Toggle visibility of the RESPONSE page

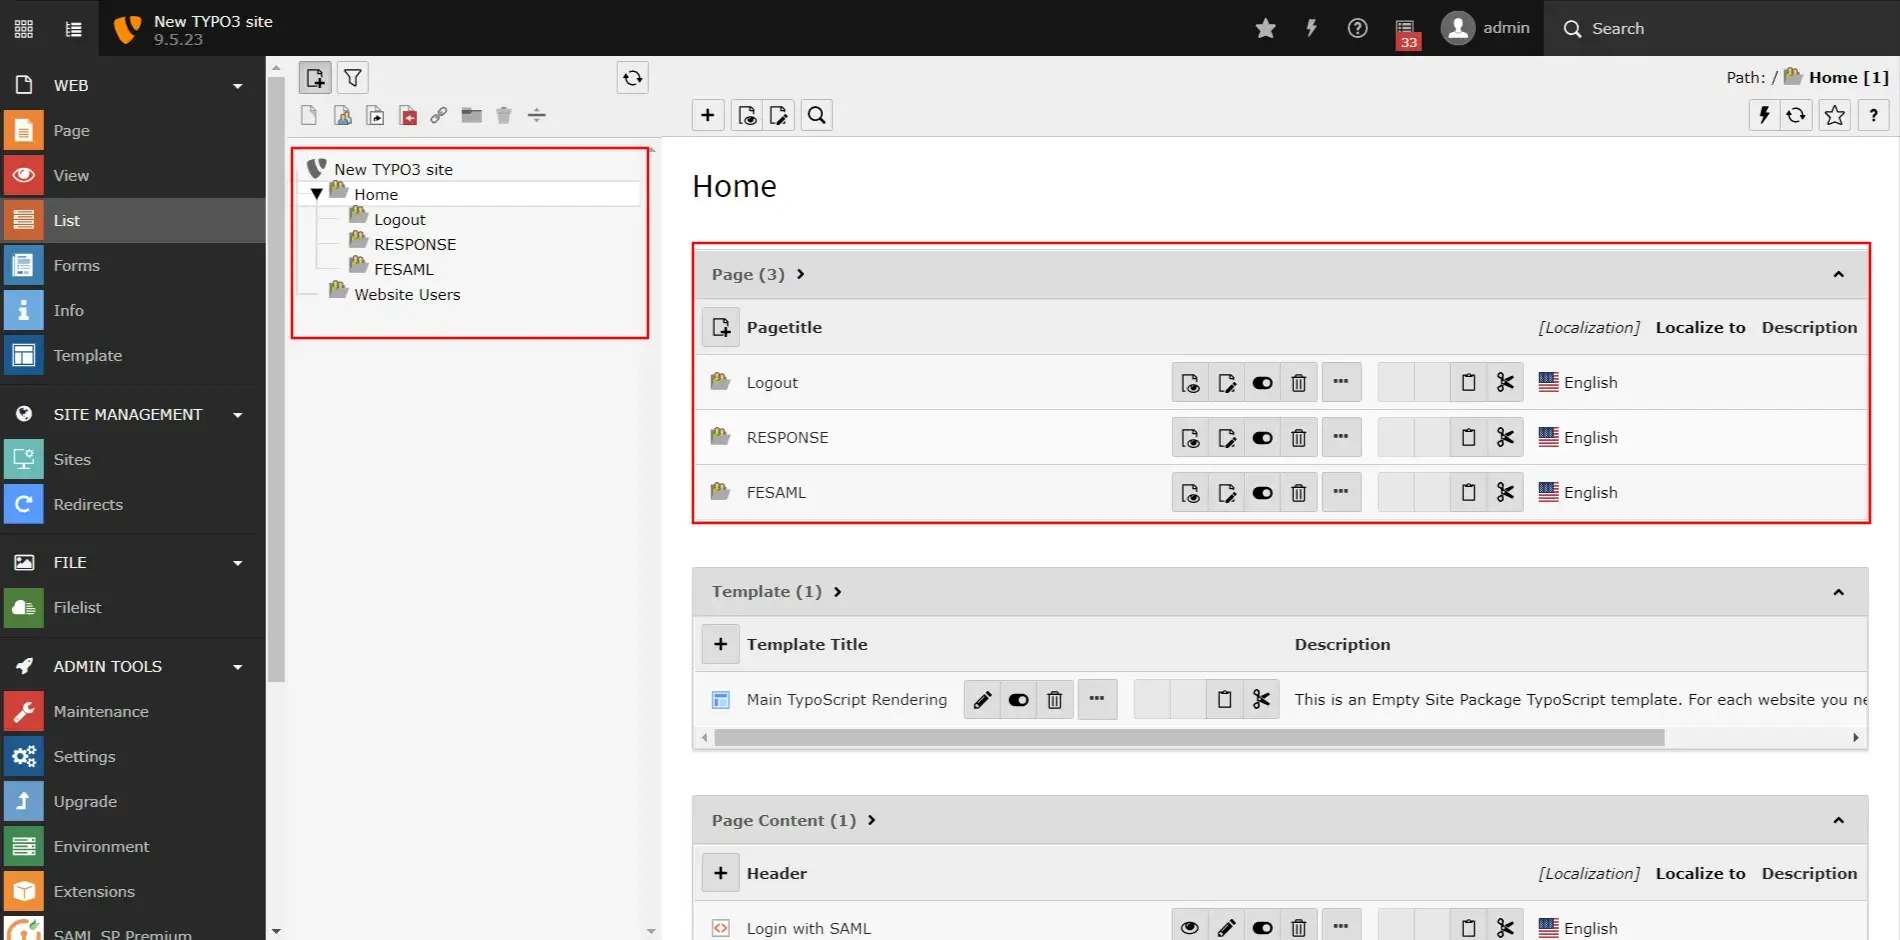1263,437
